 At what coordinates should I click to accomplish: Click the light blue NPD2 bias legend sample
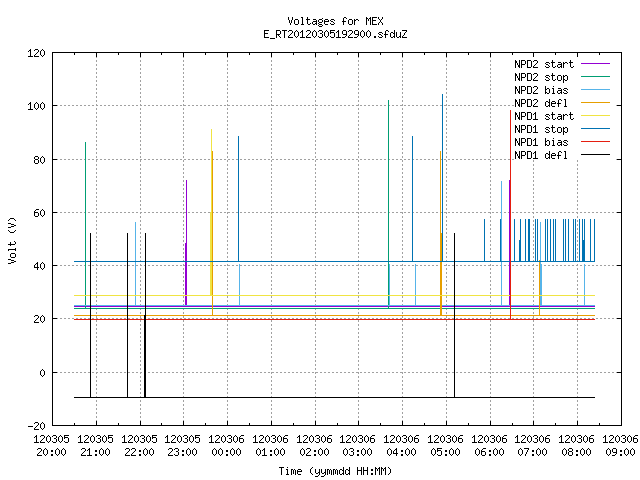click(x=595, y=90)
